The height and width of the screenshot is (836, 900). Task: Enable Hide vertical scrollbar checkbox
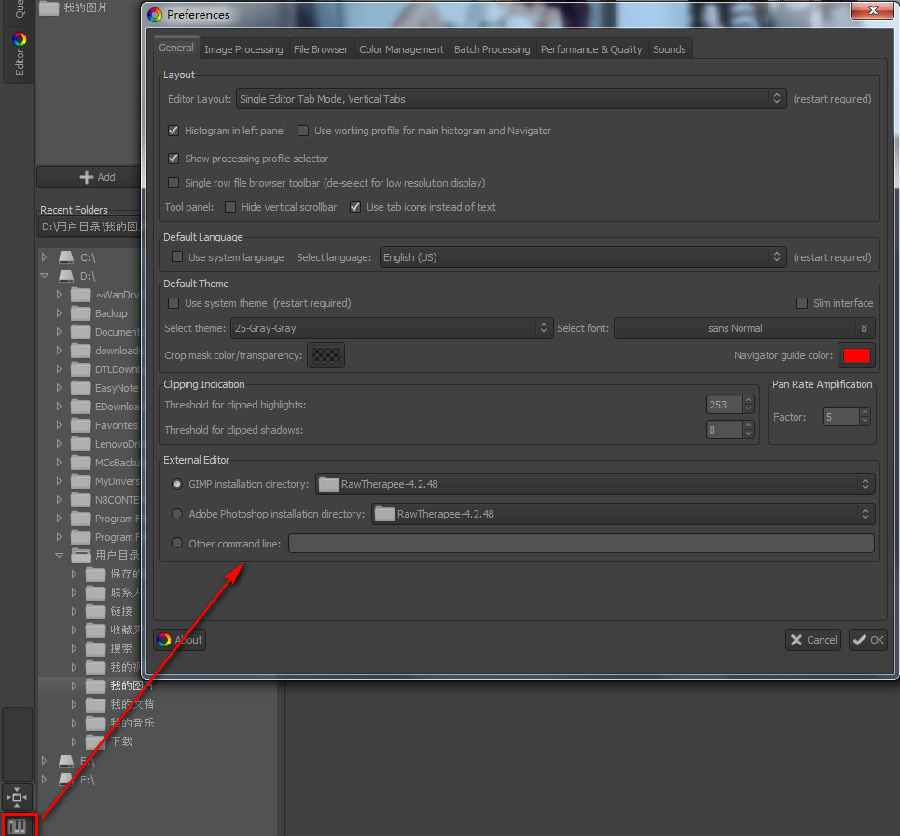point(230,207)
